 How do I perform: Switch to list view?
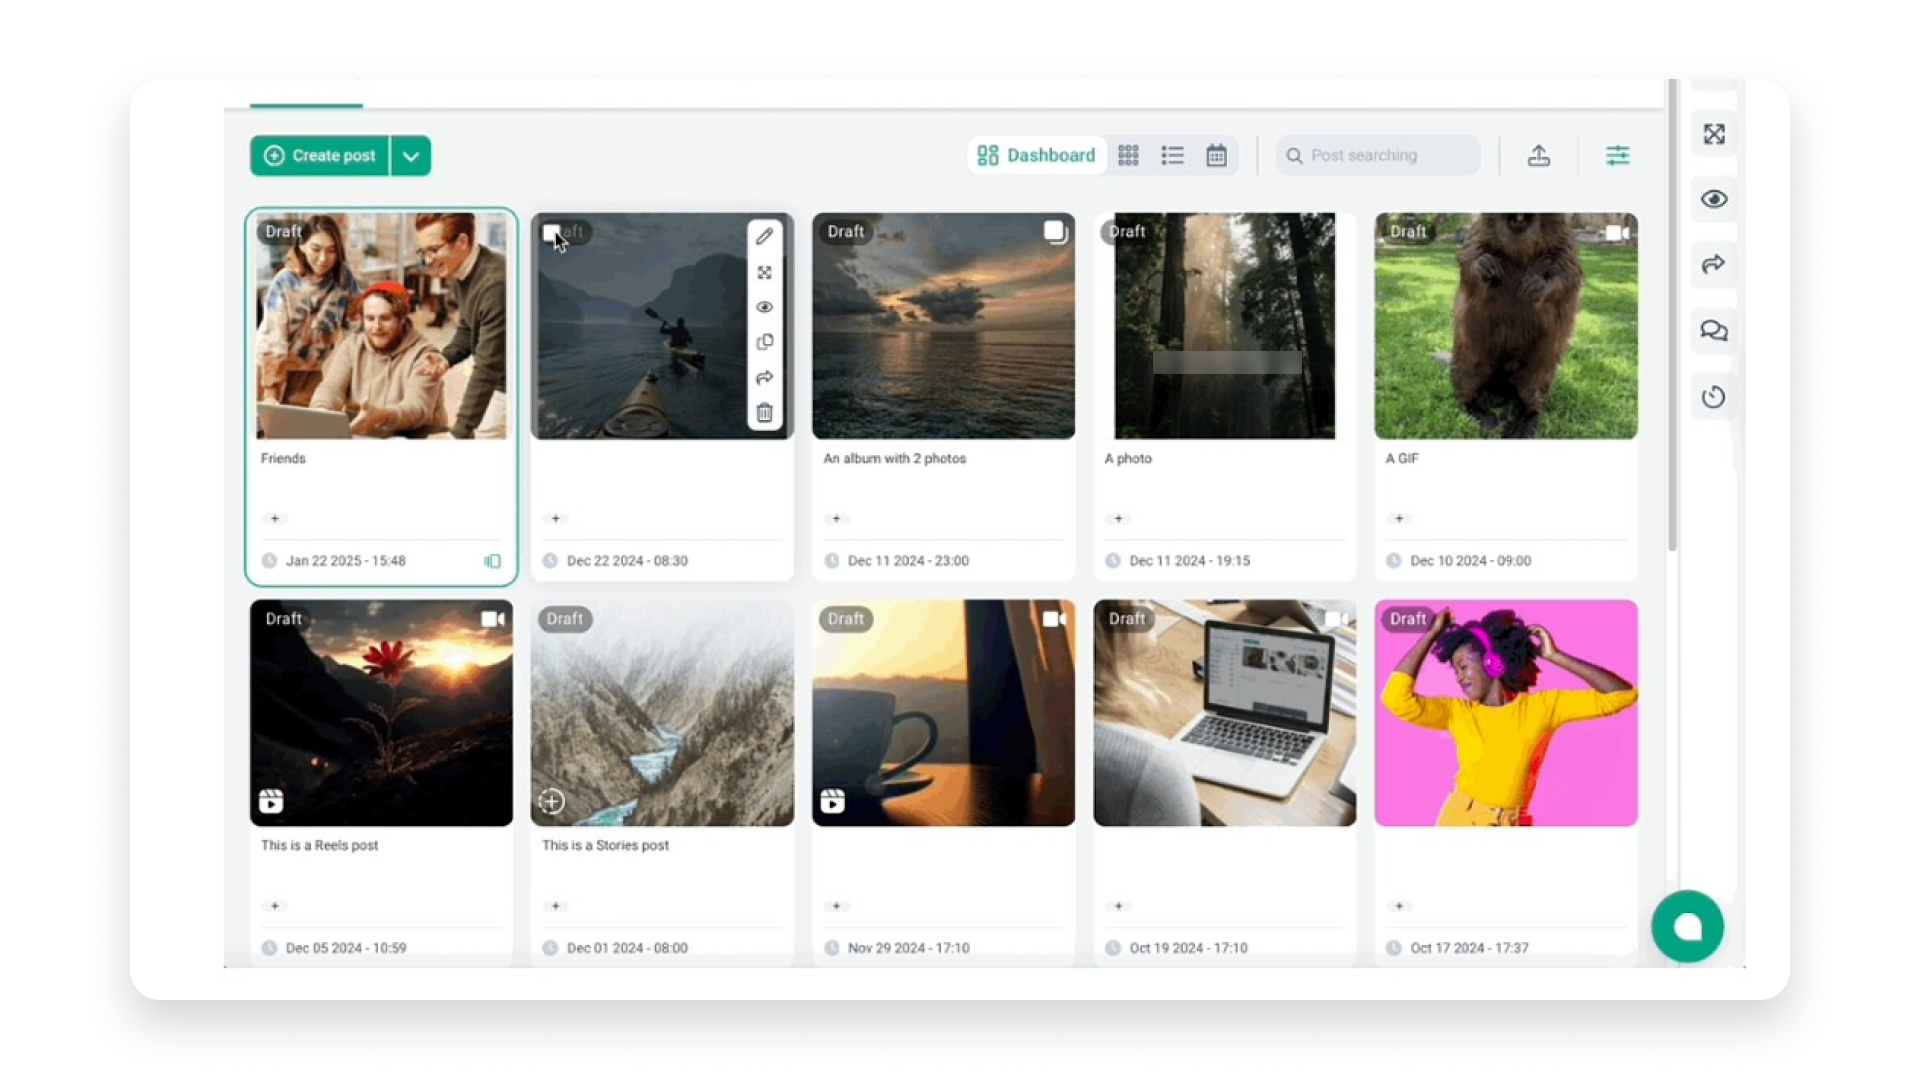pyautogui.click(x=1172, y=155)
